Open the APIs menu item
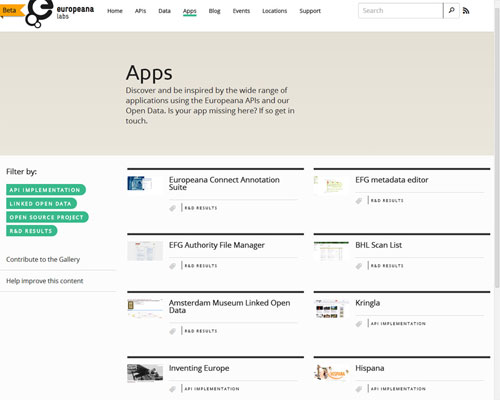 click(140, 11)
